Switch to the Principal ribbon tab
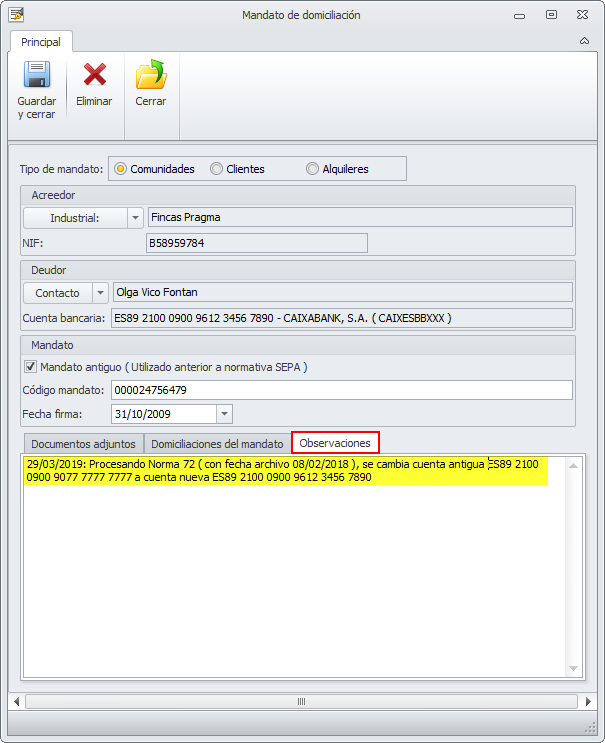The width and height of the screenshot is (605, 743). (x=41, y=42)
